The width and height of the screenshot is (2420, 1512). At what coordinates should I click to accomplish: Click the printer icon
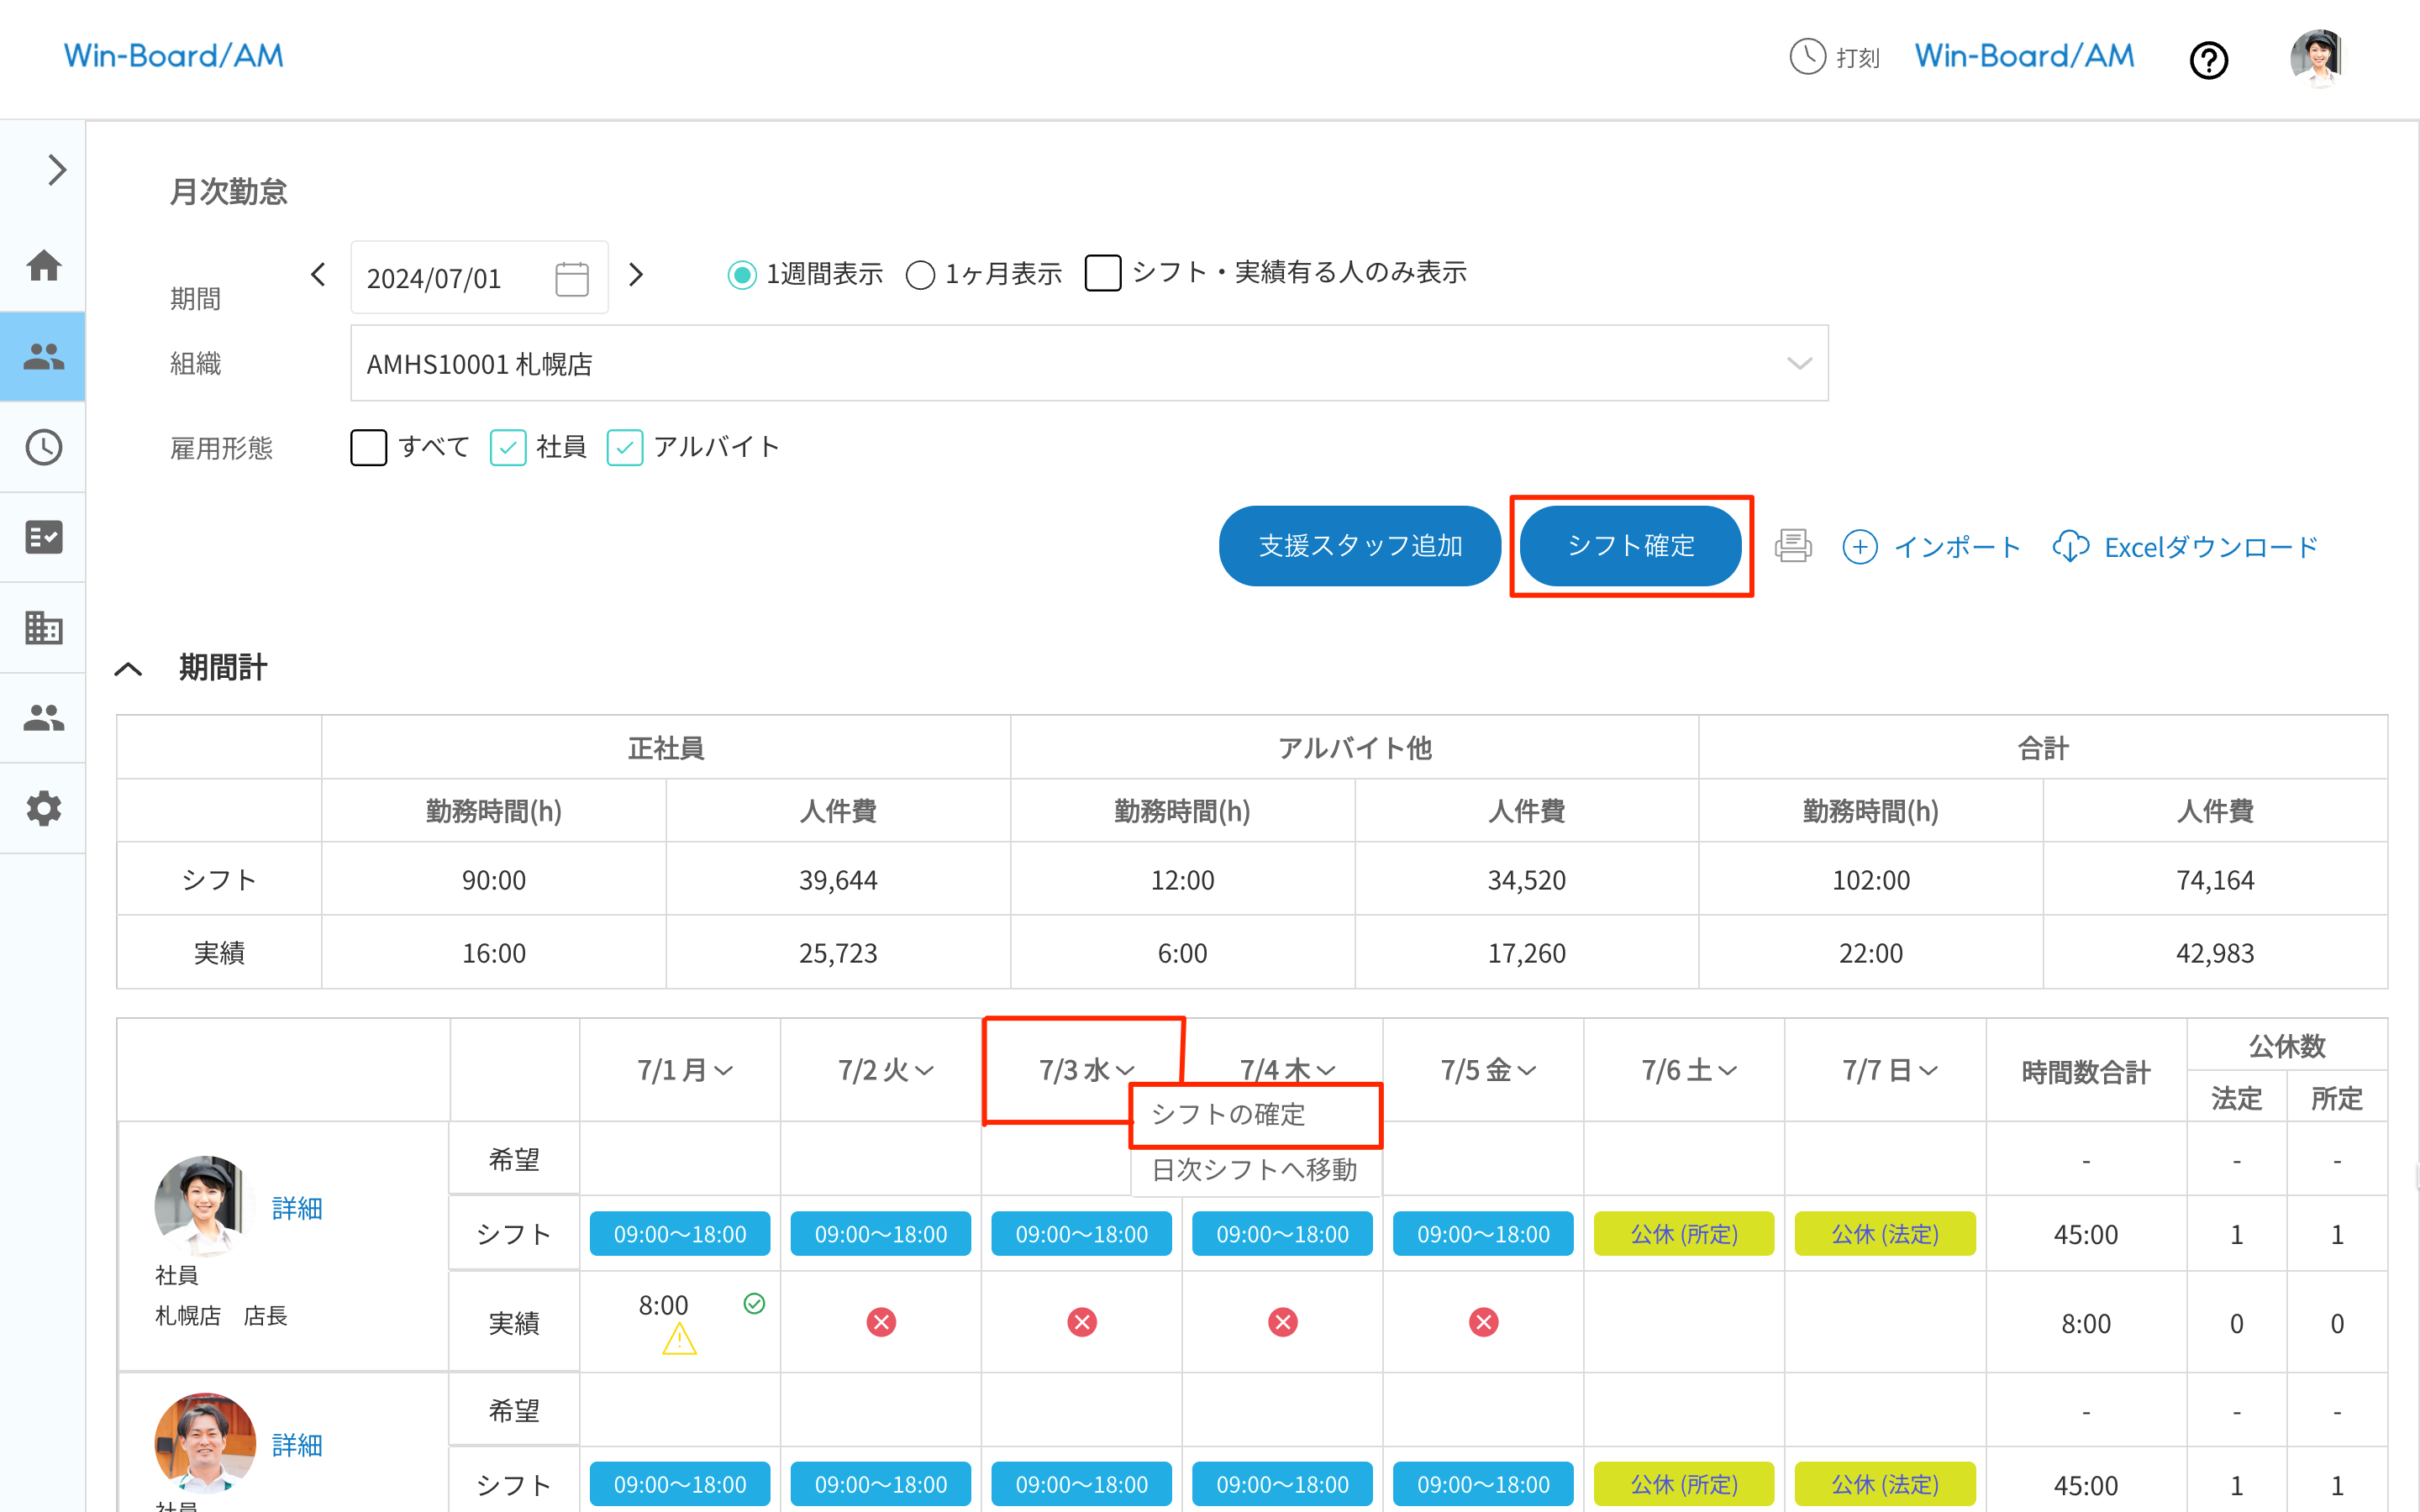click(x=1792, y=546)
